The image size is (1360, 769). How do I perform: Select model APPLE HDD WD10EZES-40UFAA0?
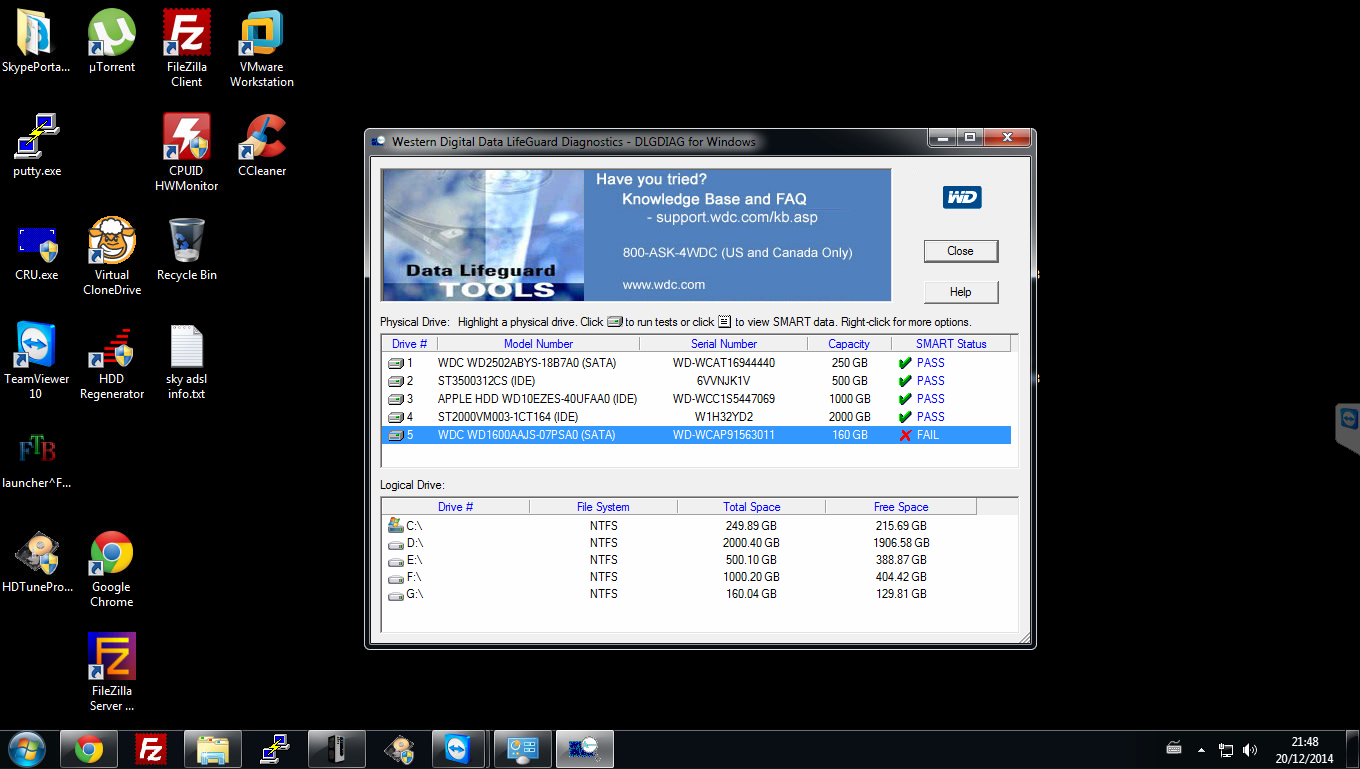click(538, 399)
